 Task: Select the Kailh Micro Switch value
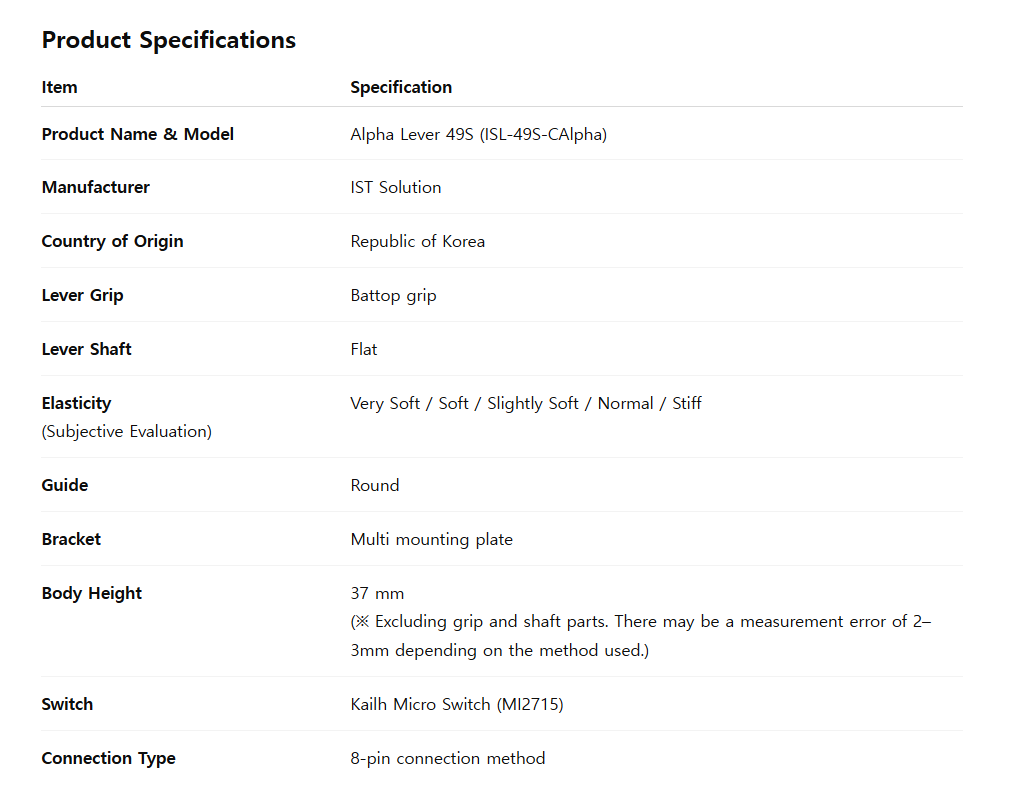pyautogui.click(x=457, y=704)
